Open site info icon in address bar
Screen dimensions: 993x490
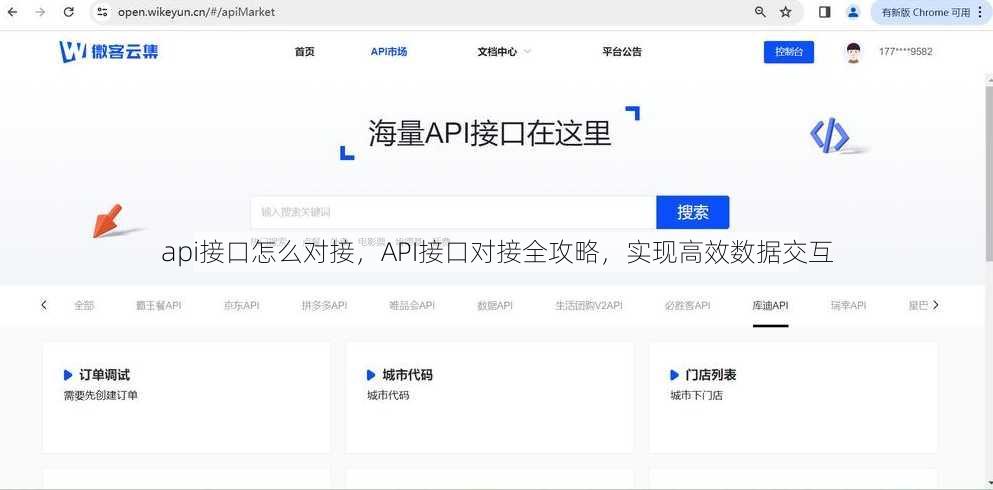point(102,12)
